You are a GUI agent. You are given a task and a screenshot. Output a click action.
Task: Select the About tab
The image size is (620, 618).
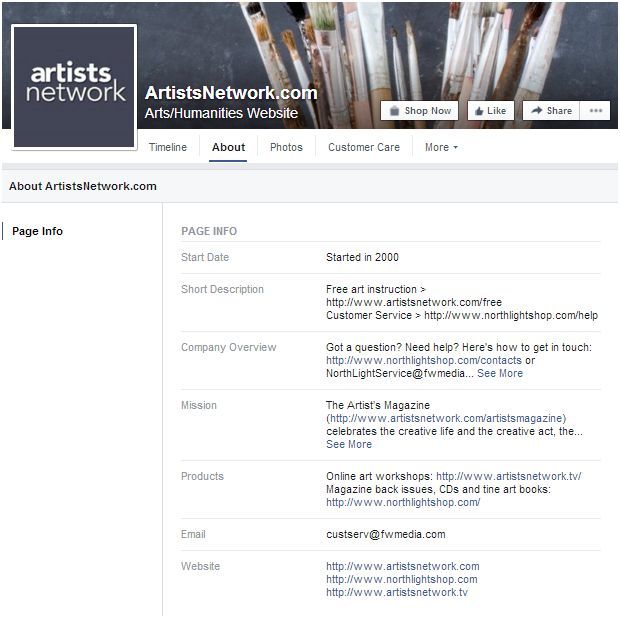tap(228, 147)
